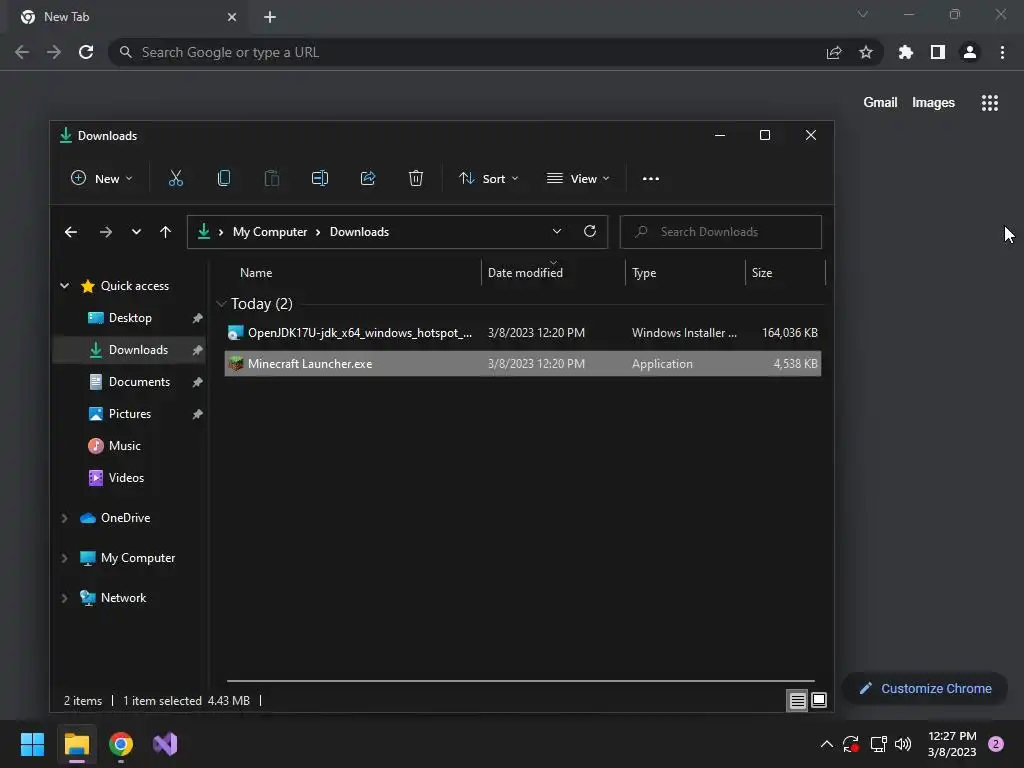1024x768 pixels.
Task: Open recent locations dropdown arrow
Action: [x=136, y=232]
